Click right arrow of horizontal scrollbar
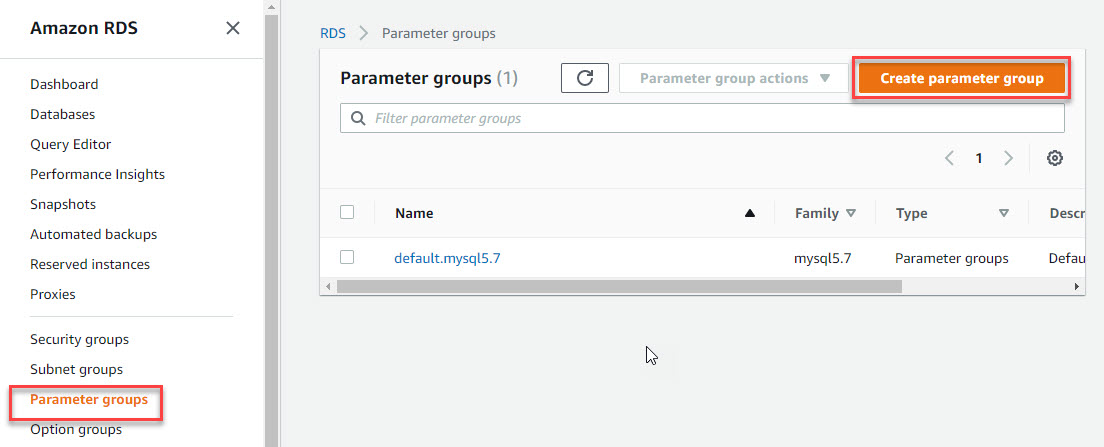The height and width of the screenshot is (447, 1104). [x=1077, y=287]
